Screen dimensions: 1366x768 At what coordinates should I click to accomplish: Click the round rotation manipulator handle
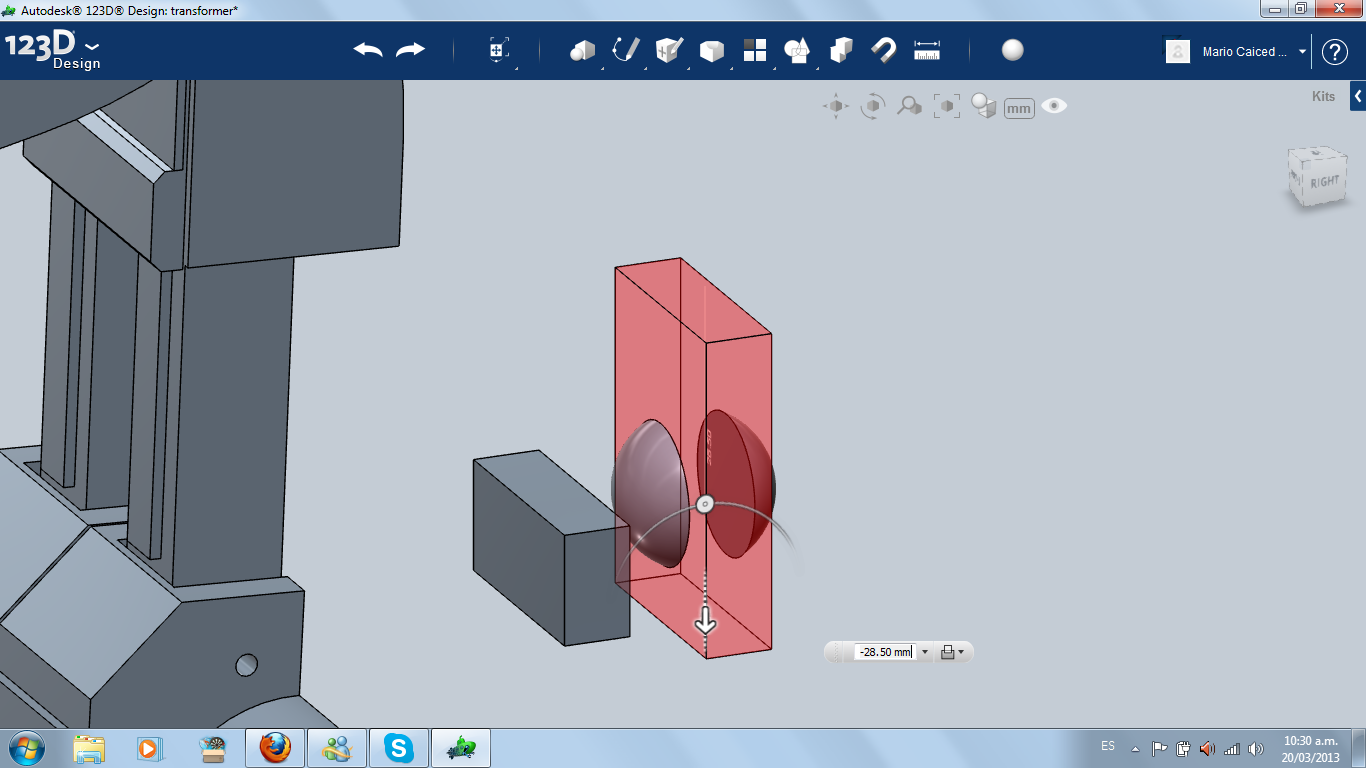coord(704,504)
